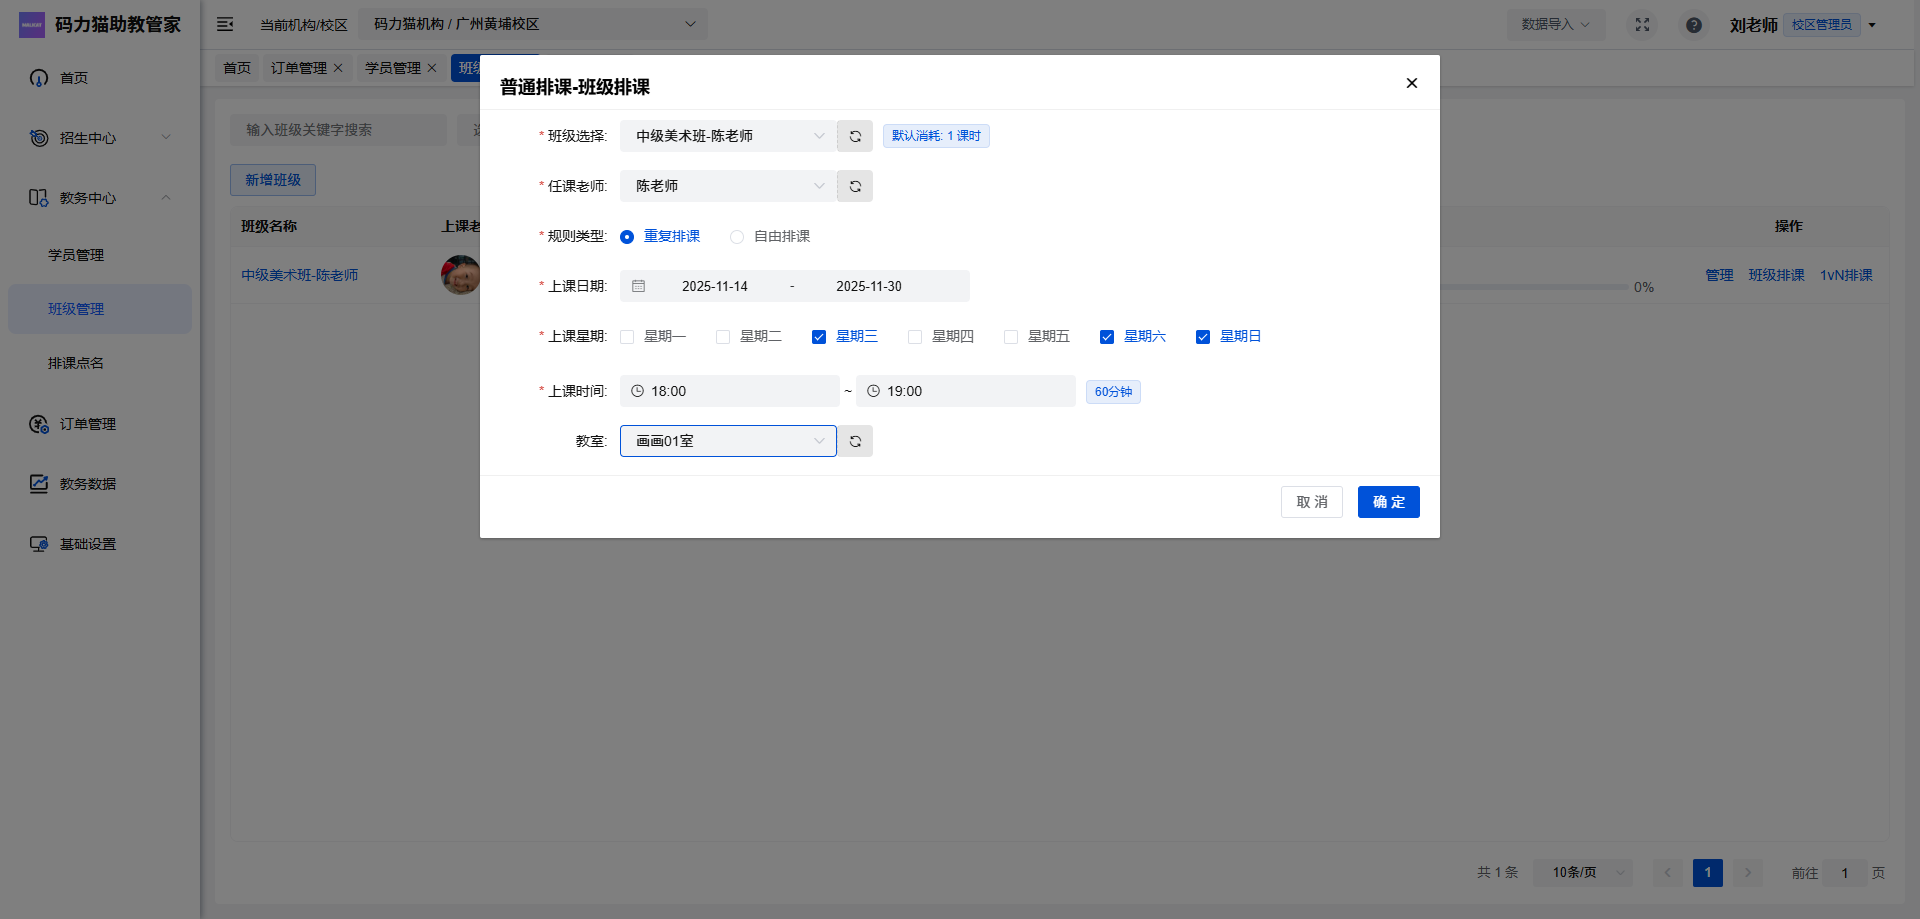
Task: Click refresh icon beside class selection
Action: click(x=855, y=136)
